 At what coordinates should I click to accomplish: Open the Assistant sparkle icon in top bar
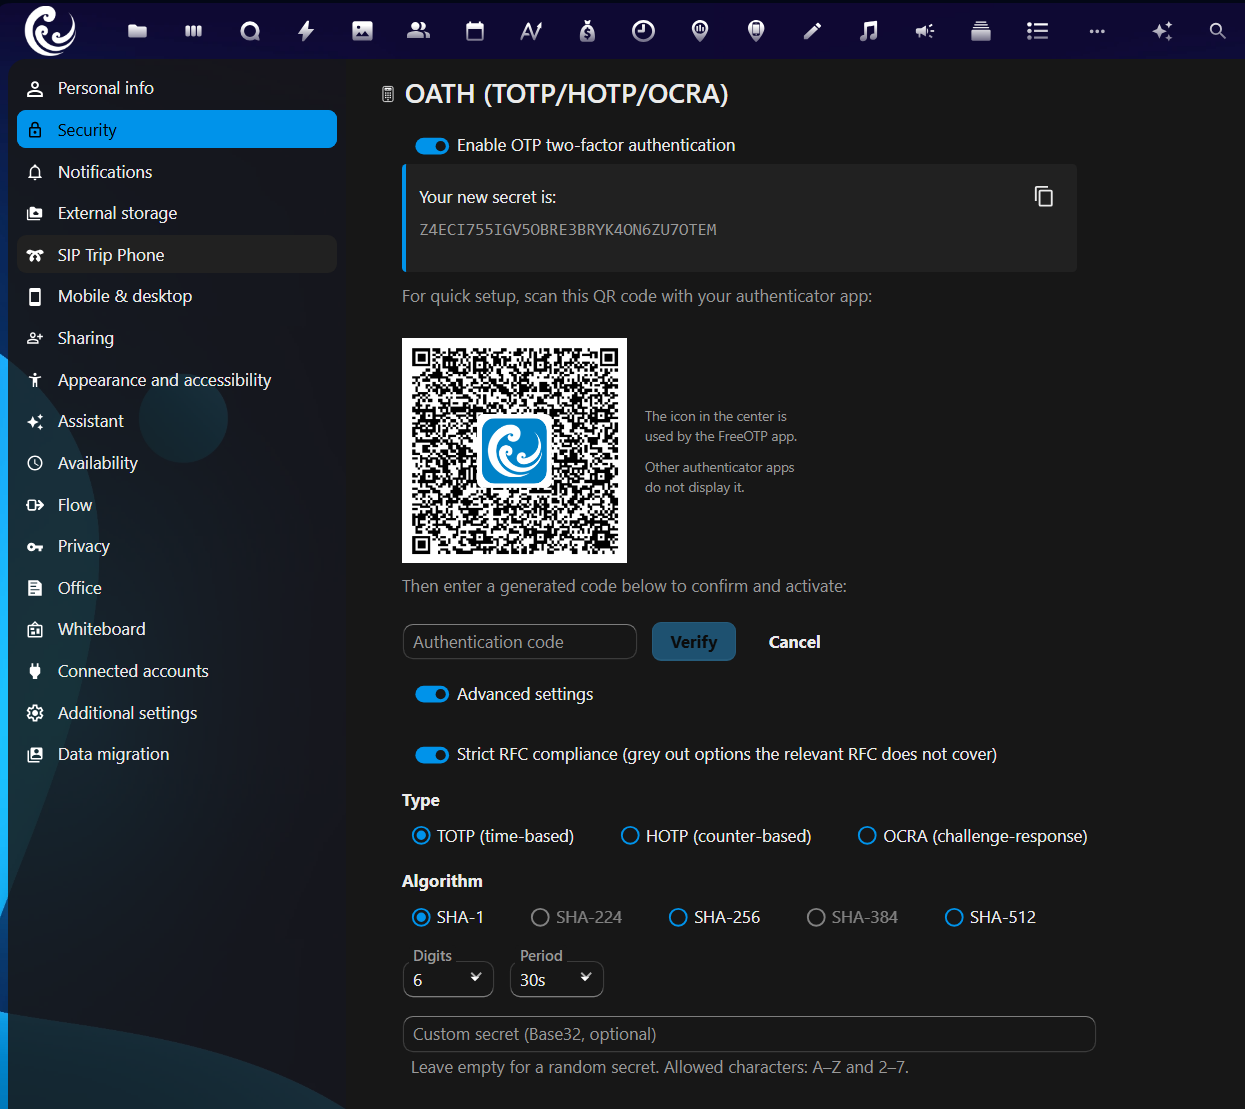point(1162,31)
